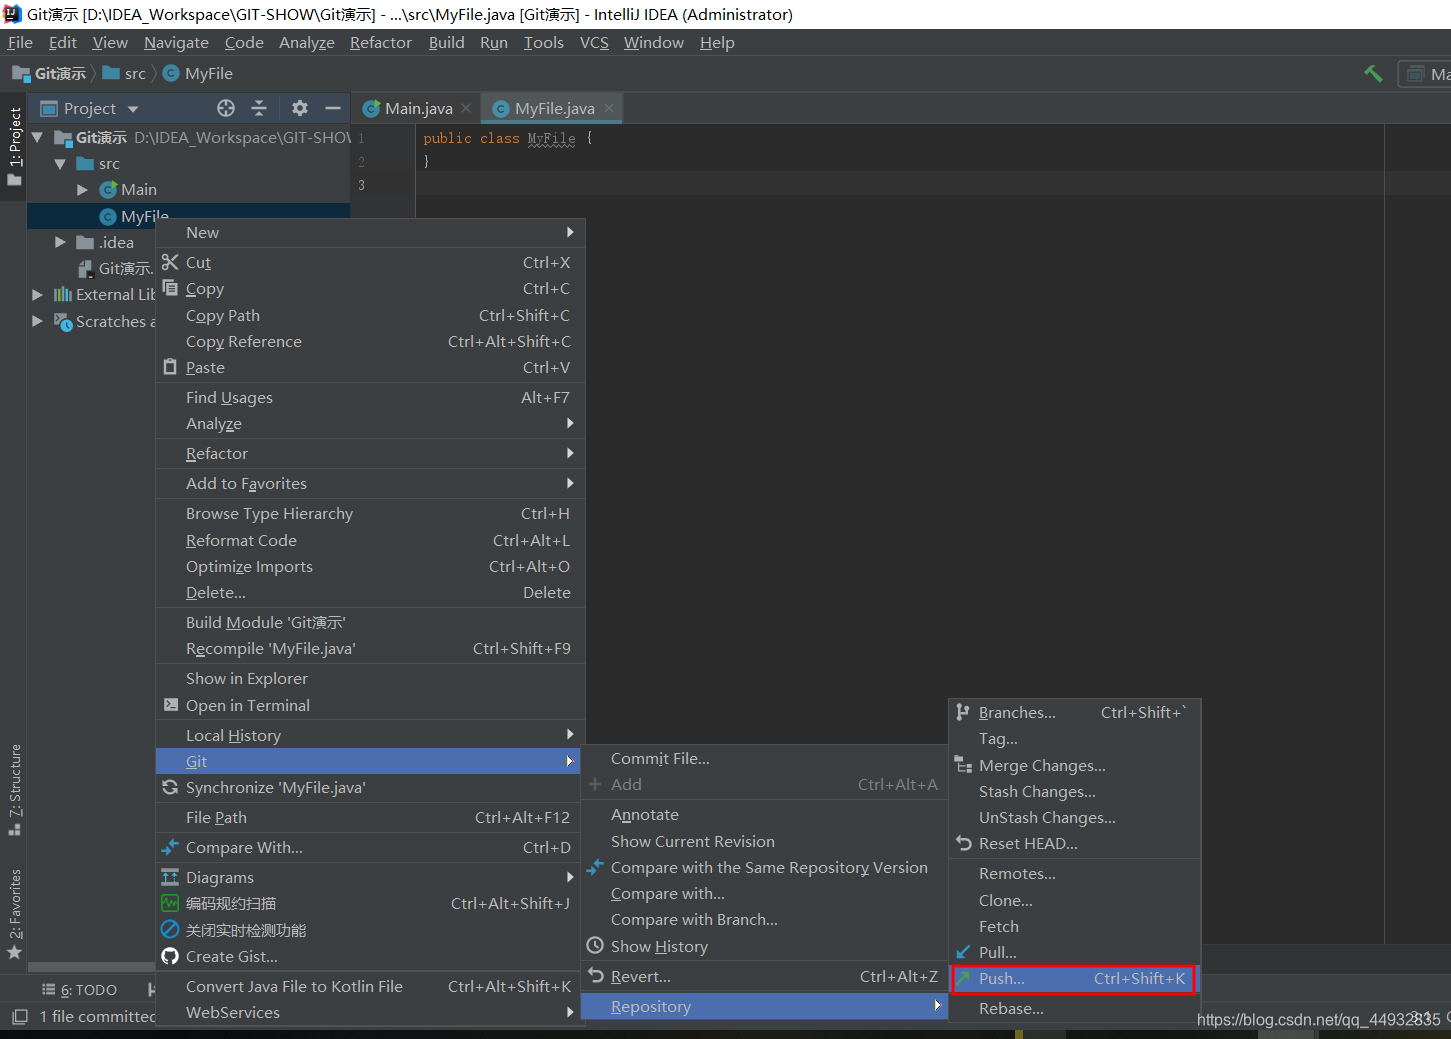The width and height of the screenshot is (1451, 1039).
Task: Expand the Scratches node
Action: point(38,321)
